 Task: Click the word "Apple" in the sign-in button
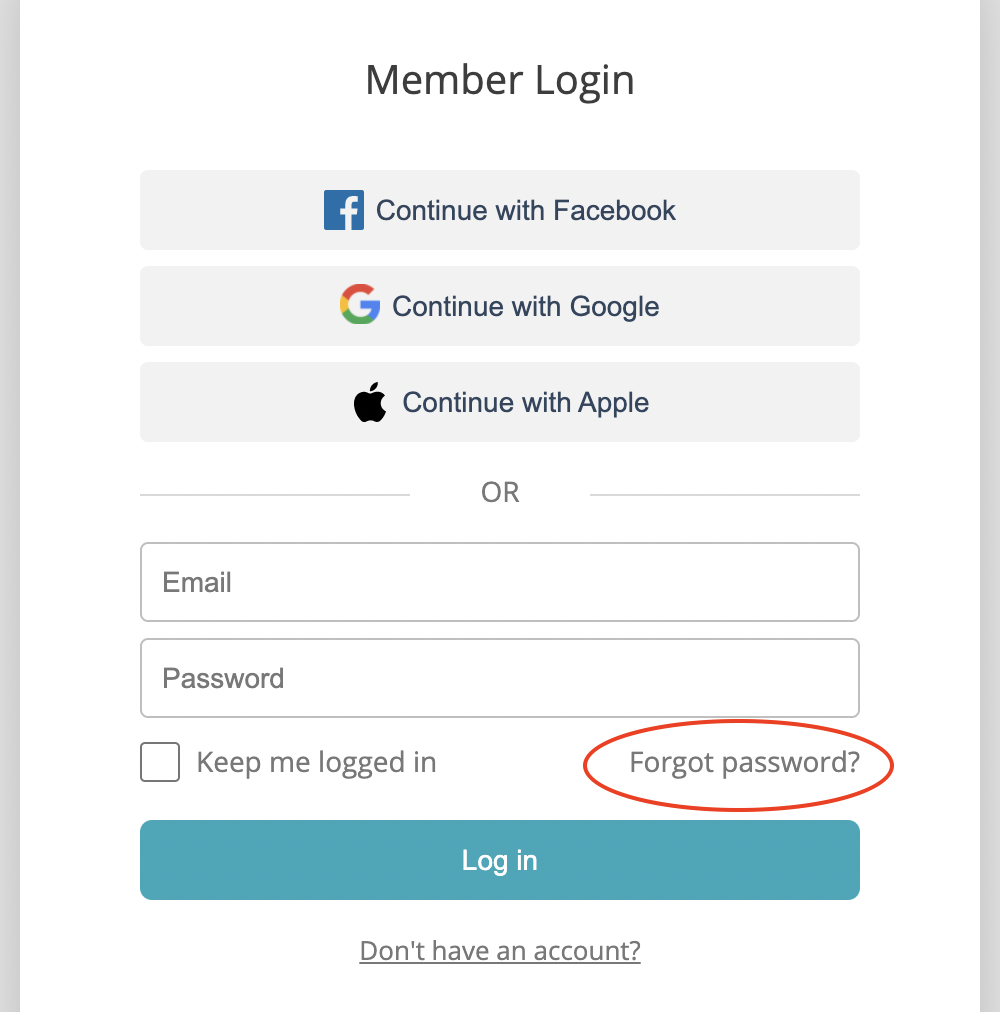pyautogui.click(x=614, y=403)
